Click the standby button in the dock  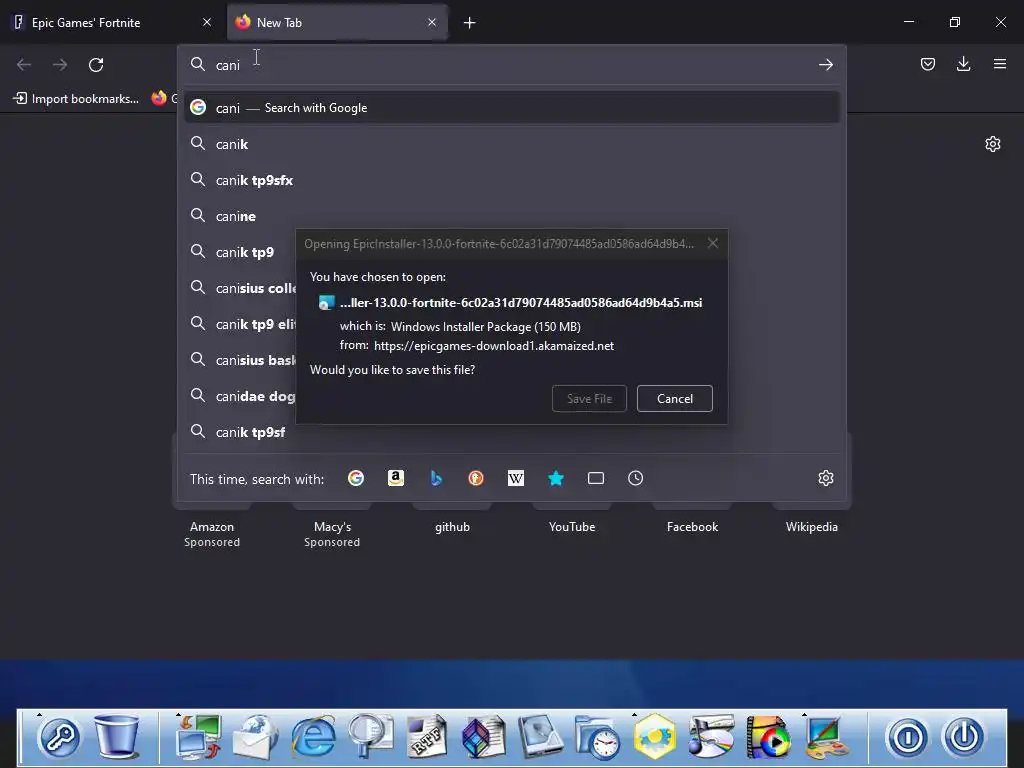[907, 737]
